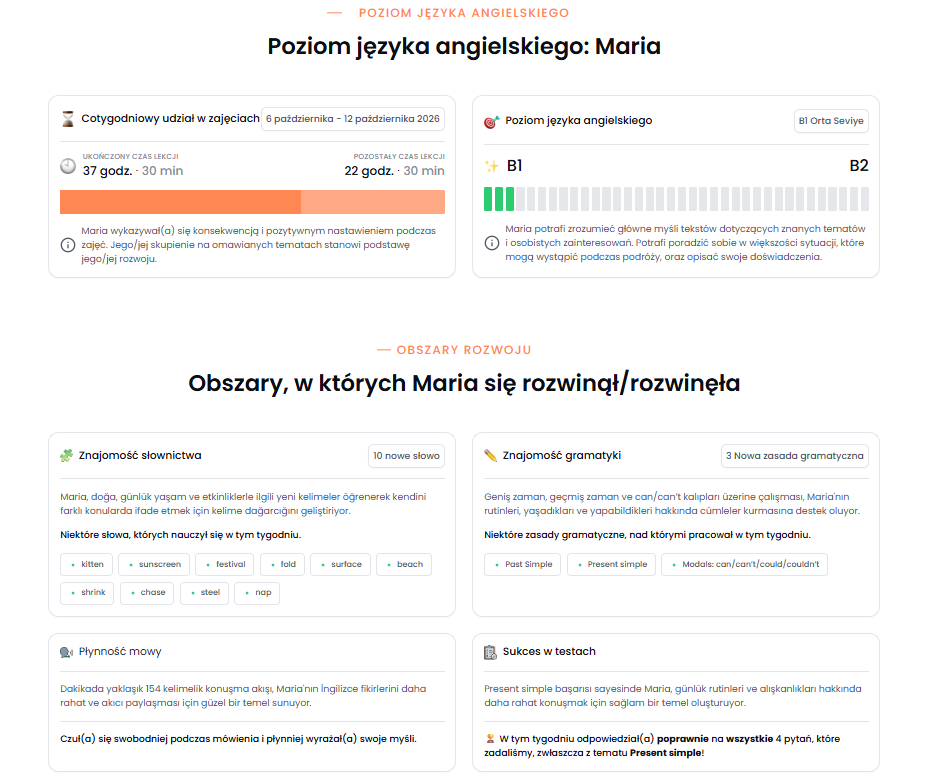Image resolution: width=930 pixels, height=784 pixels.
Task: Click the 'Dakikada yaklaşık 154 kelimelik' fluency description
Action: tap(243, 696)
